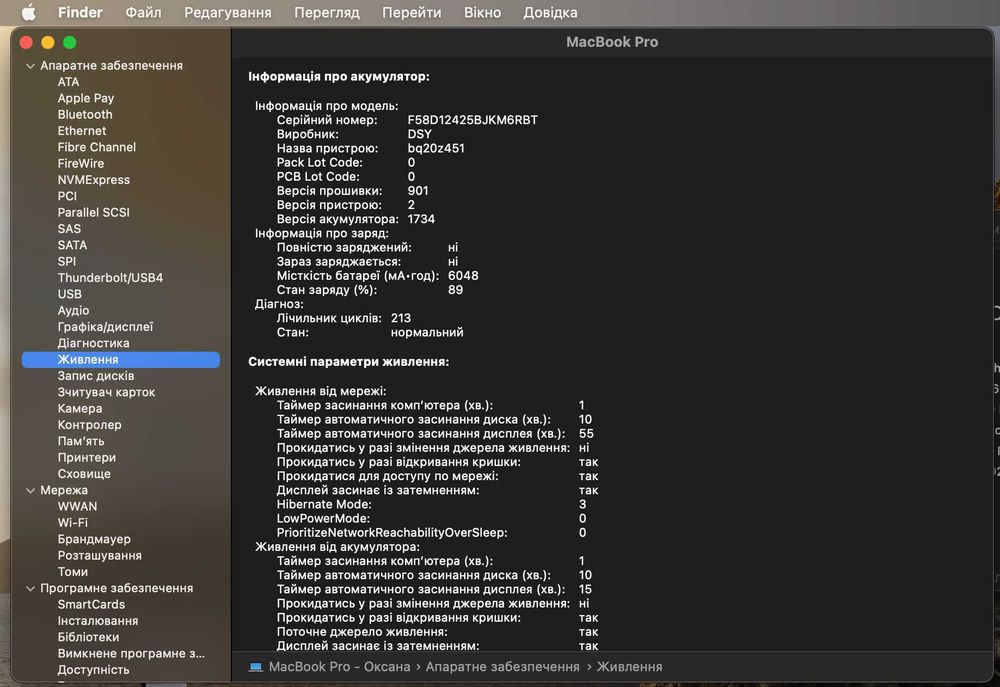Select Діагностика in the sidebar
1000x687 pixels.
click(x=93, y=343)
